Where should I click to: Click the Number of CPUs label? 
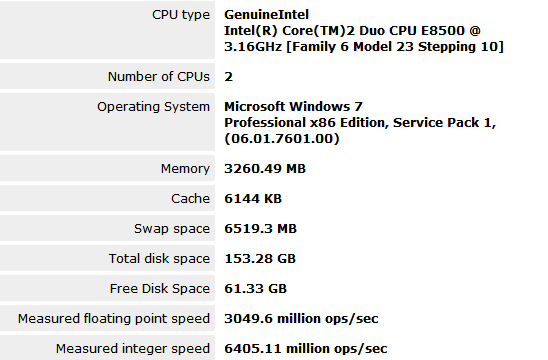coord(159,77)
